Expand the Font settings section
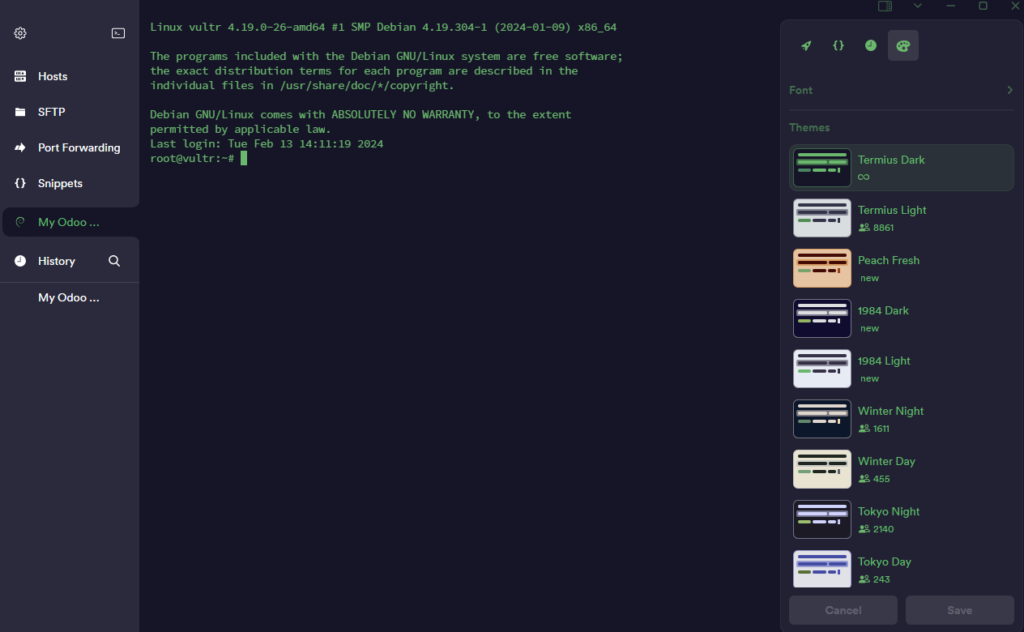The height and width of the screenshot is (632, 1024). pyautogui.click(x=900, y=89)
